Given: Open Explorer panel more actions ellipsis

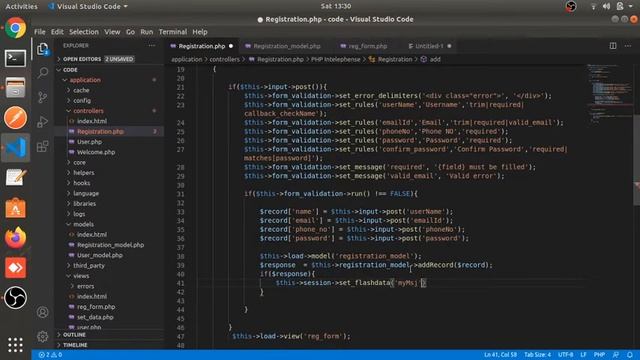Looking at the screenshot, I should 152,46.
